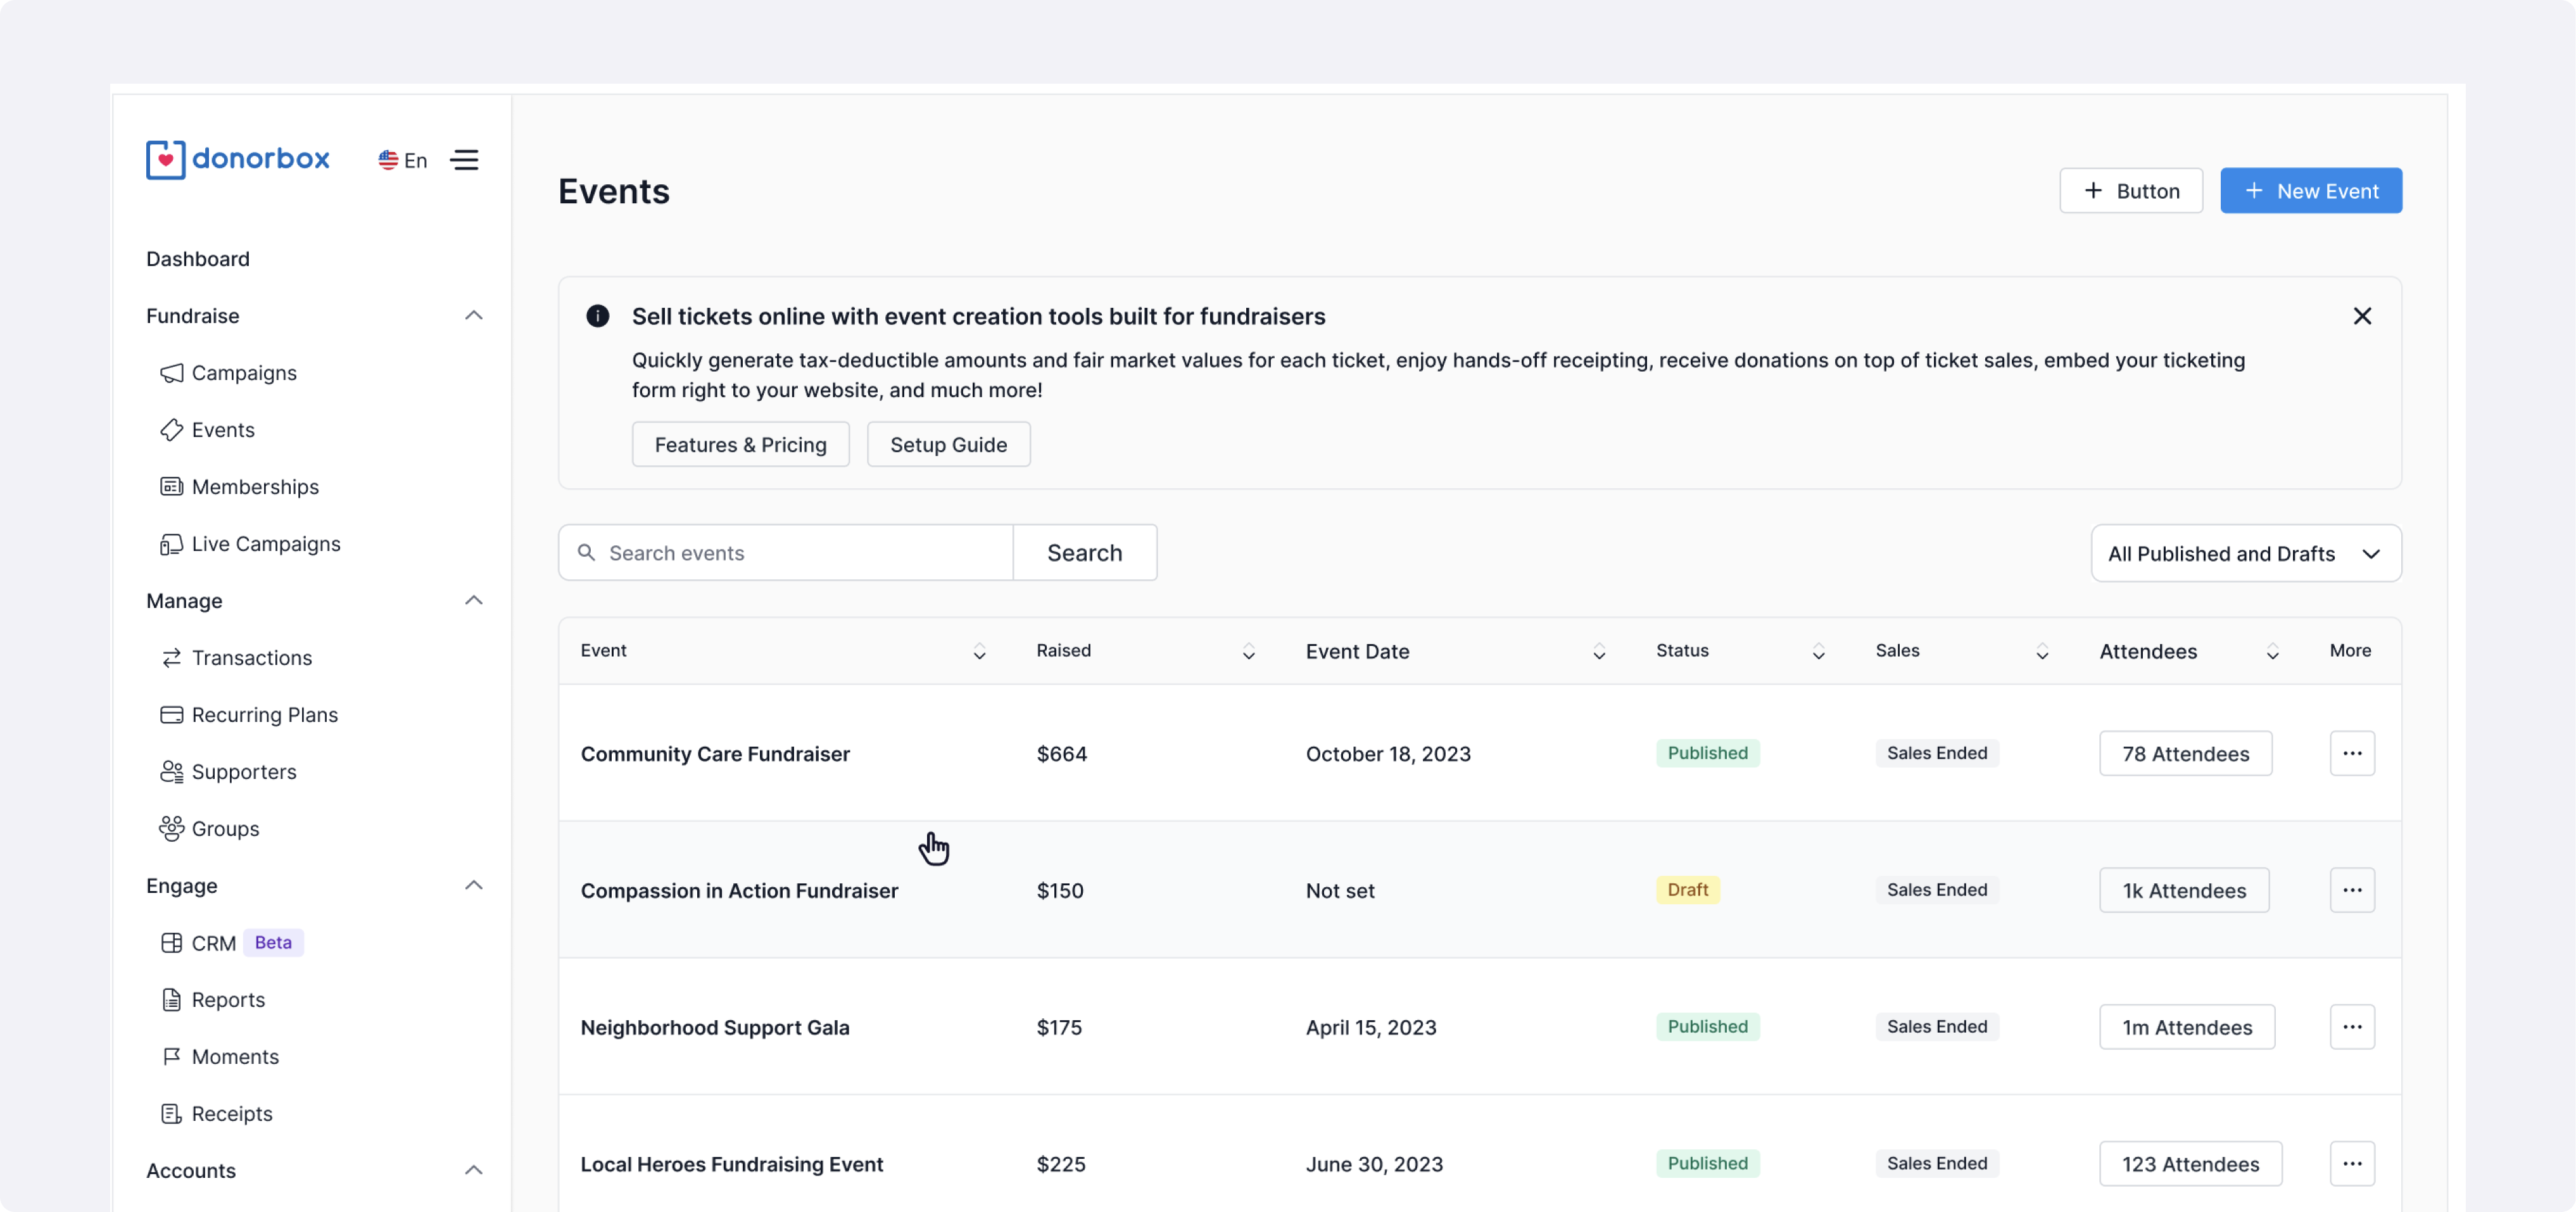The height and width of the screenshot is (1212, 2576).
Task: Open the All Published and Drafts dropdown
Action: (2245, 554)
